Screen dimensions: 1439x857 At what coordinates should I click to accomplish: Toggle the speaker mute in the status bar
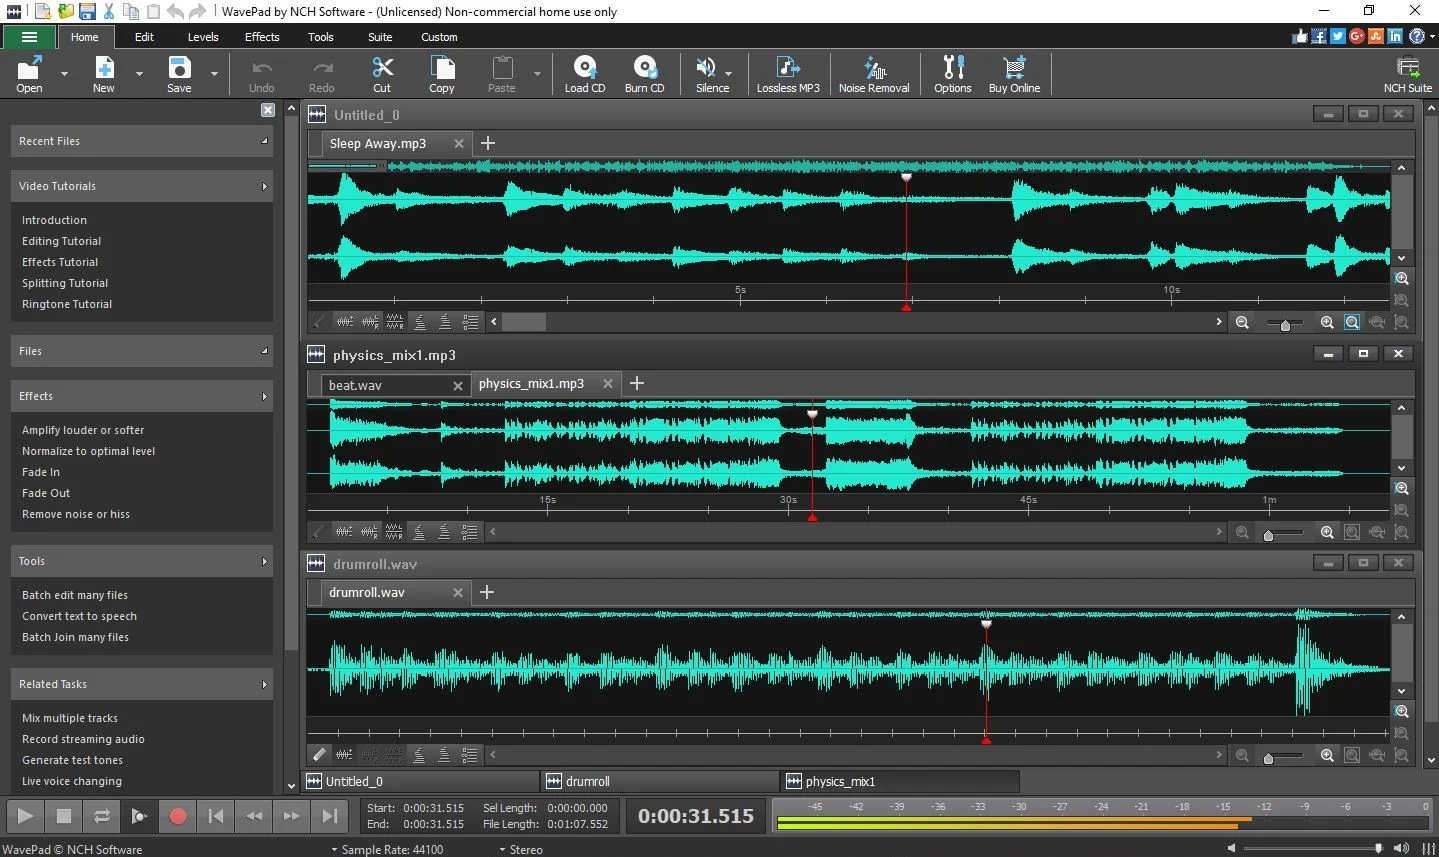point(1400,848)
